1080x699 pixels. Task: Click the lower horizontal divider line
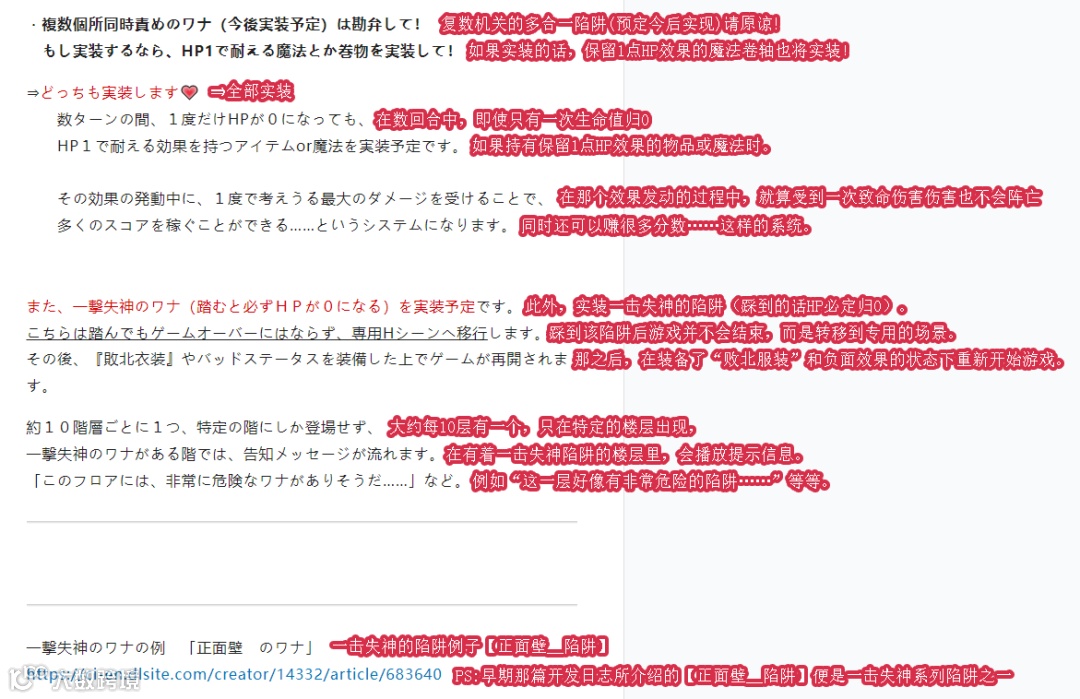[302, 605]
